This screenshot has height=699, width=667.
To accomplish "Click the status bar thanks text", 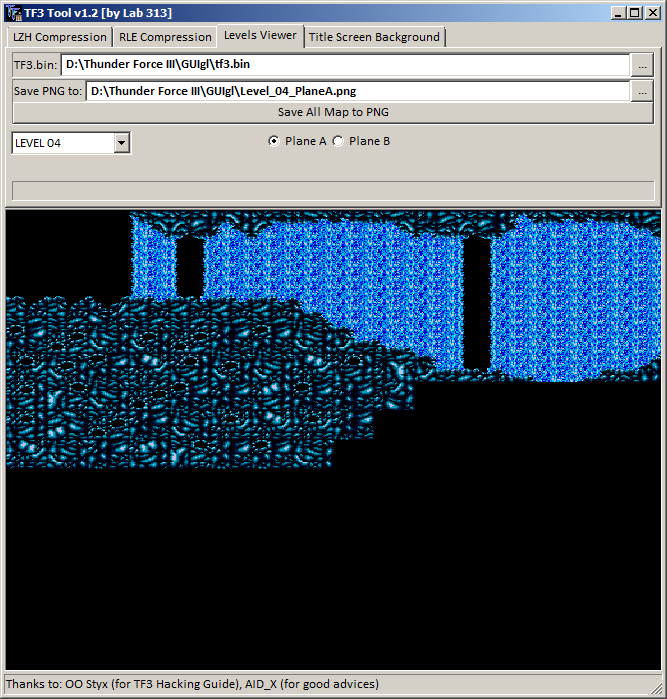I will pos(192,684).
